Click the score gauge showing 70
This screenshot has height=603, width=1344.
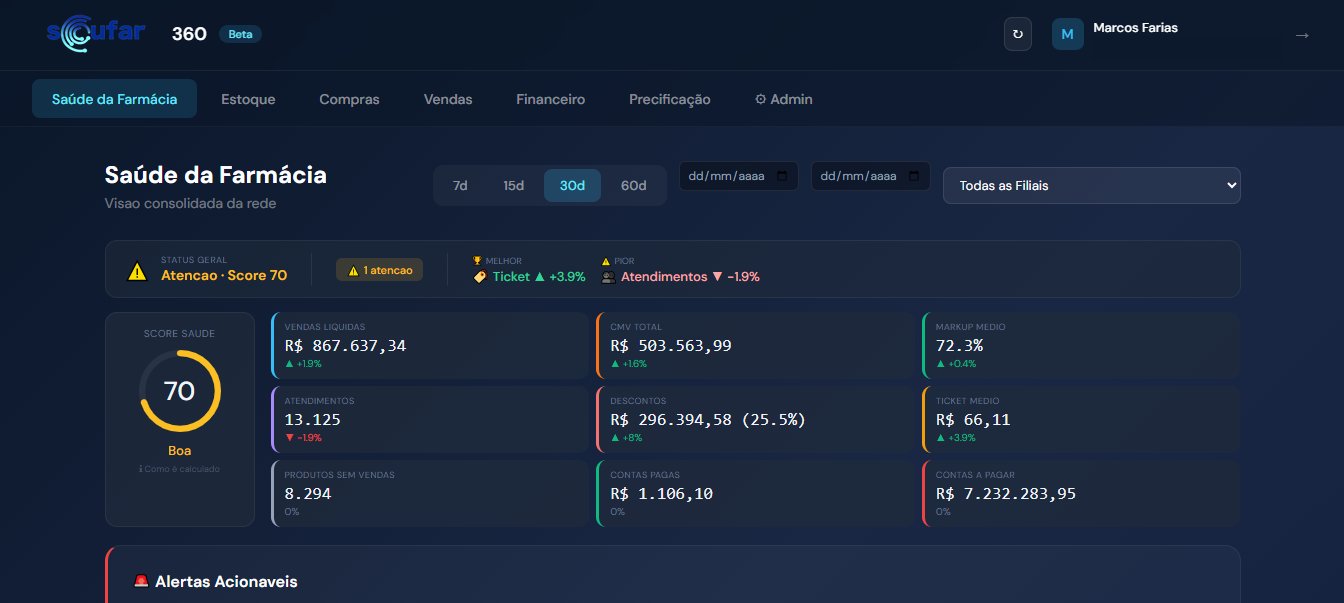point(180,391)
